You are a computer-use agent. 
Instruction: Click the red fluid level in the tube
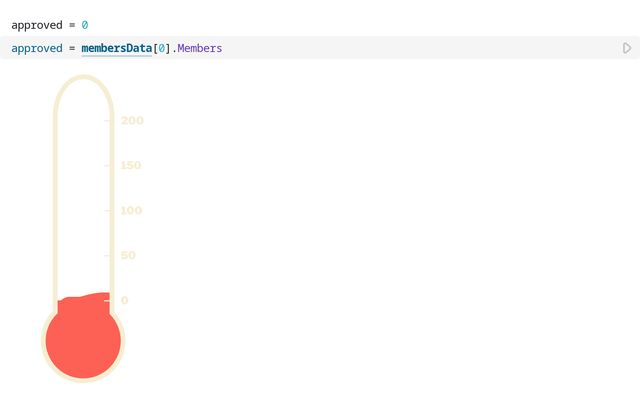tap(84, 302)
